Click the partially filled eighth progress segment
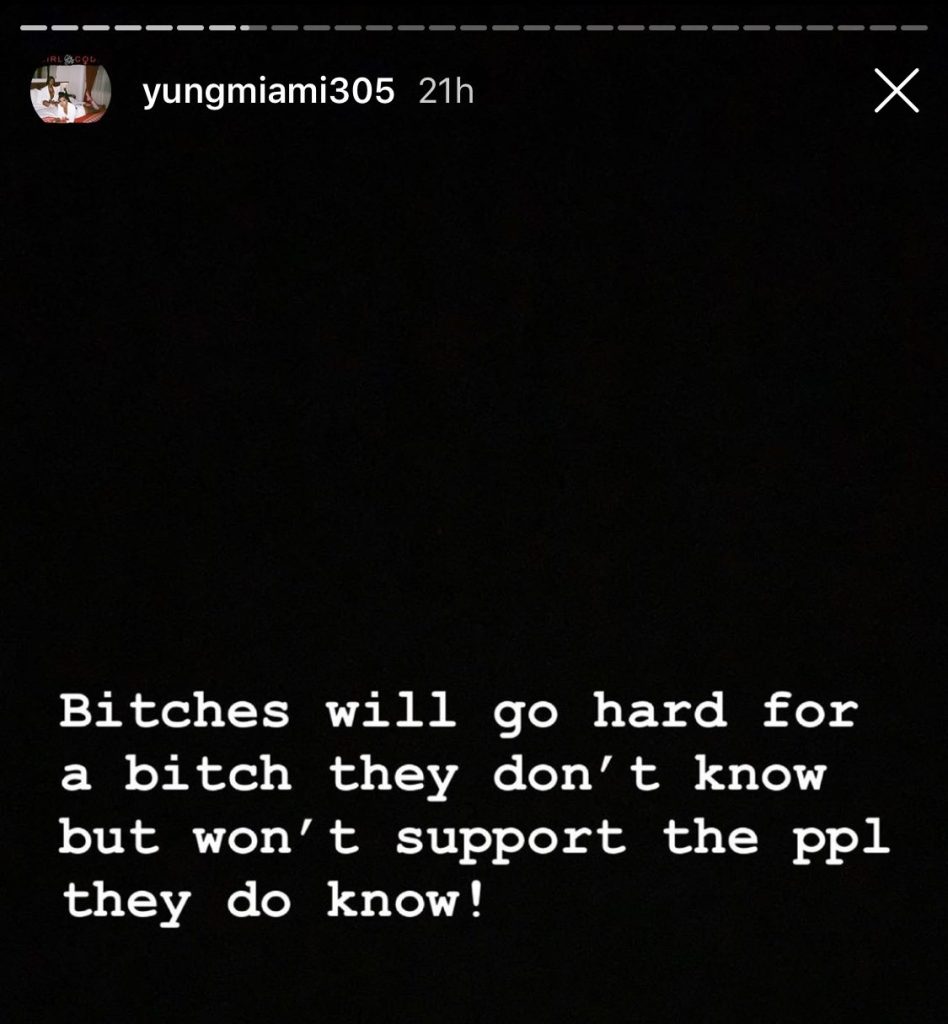Viewport: 948px width, 1024px height. pos(253,28)
